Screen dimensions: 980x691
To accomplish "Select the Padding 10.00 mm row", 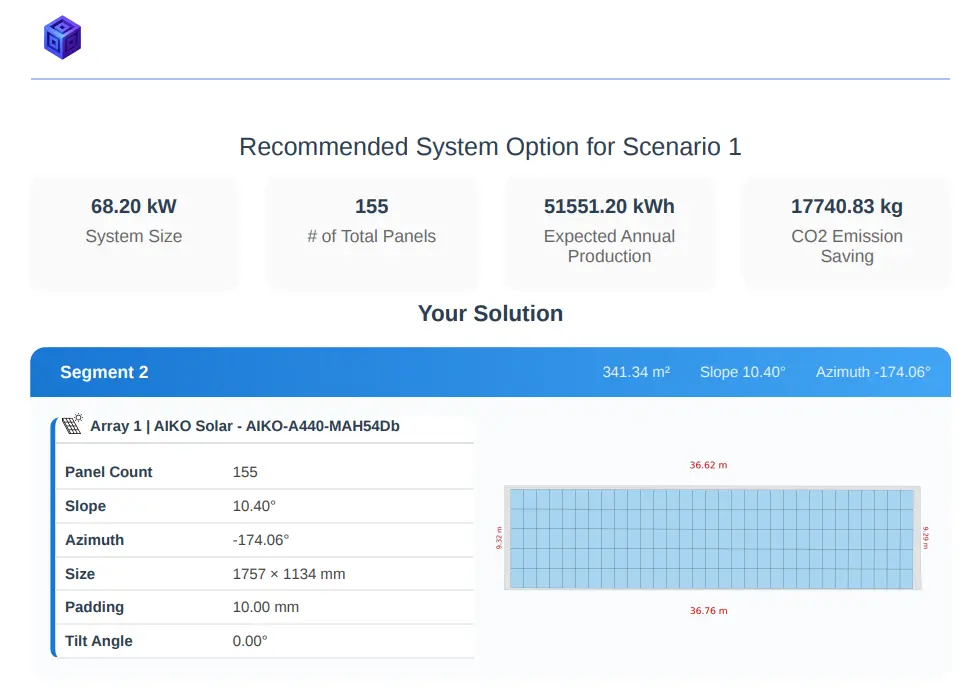I will tap(263, 607).
